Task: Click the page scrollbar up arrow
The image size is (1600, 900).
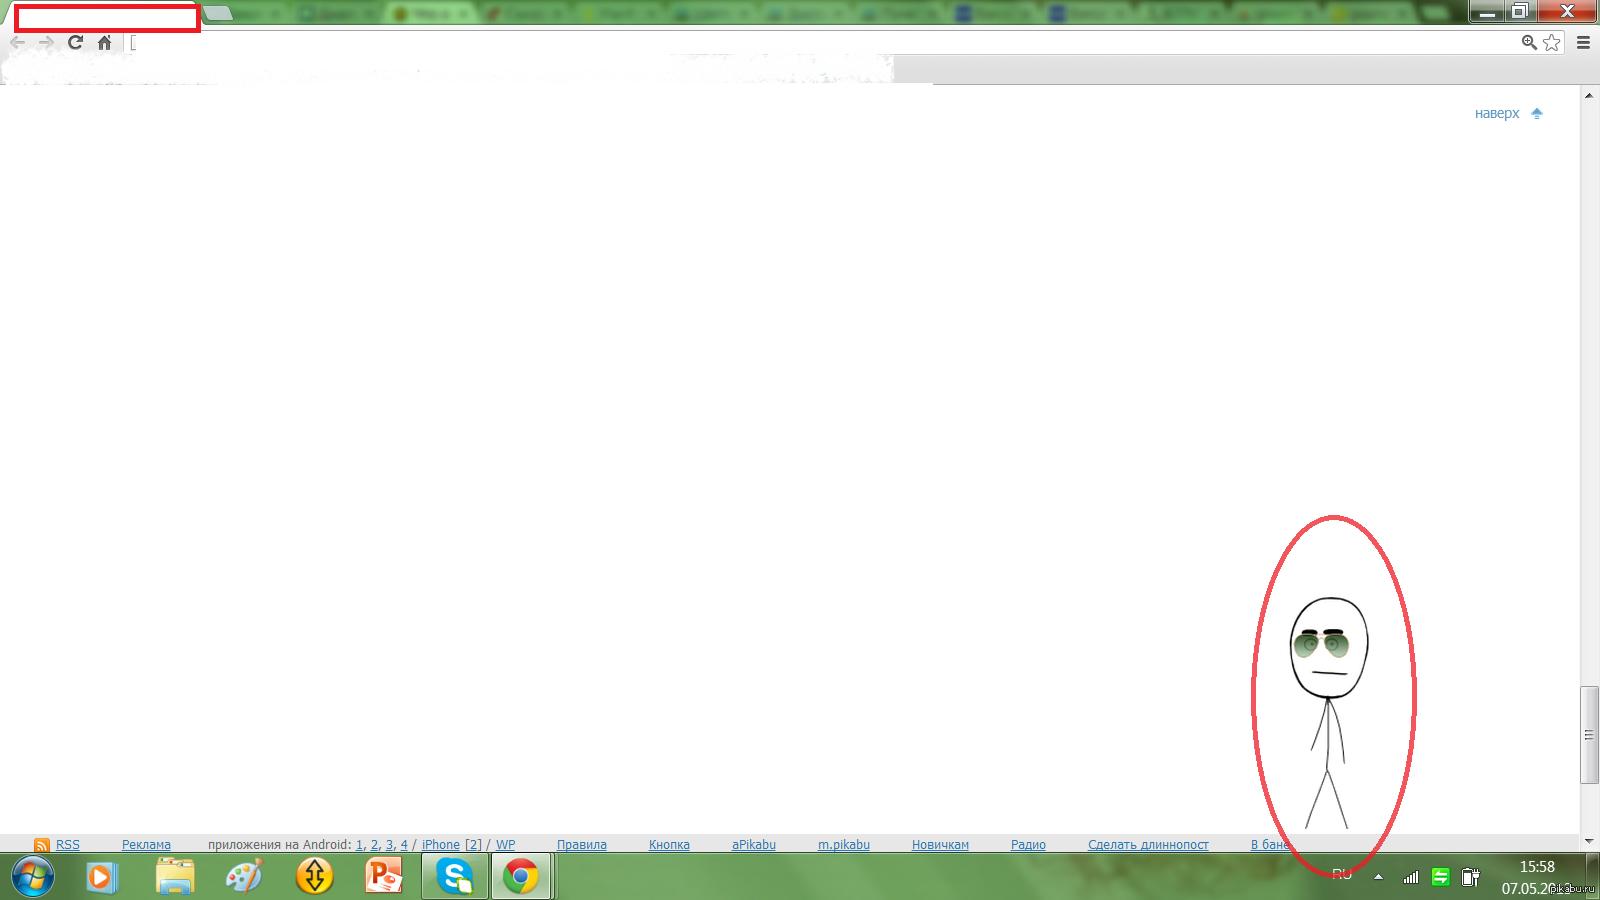Action: (1589, 95)
